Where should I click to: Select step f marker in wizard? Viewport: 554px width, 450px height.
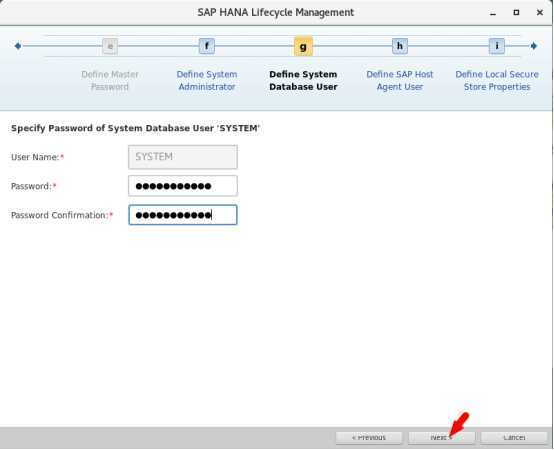207,46
